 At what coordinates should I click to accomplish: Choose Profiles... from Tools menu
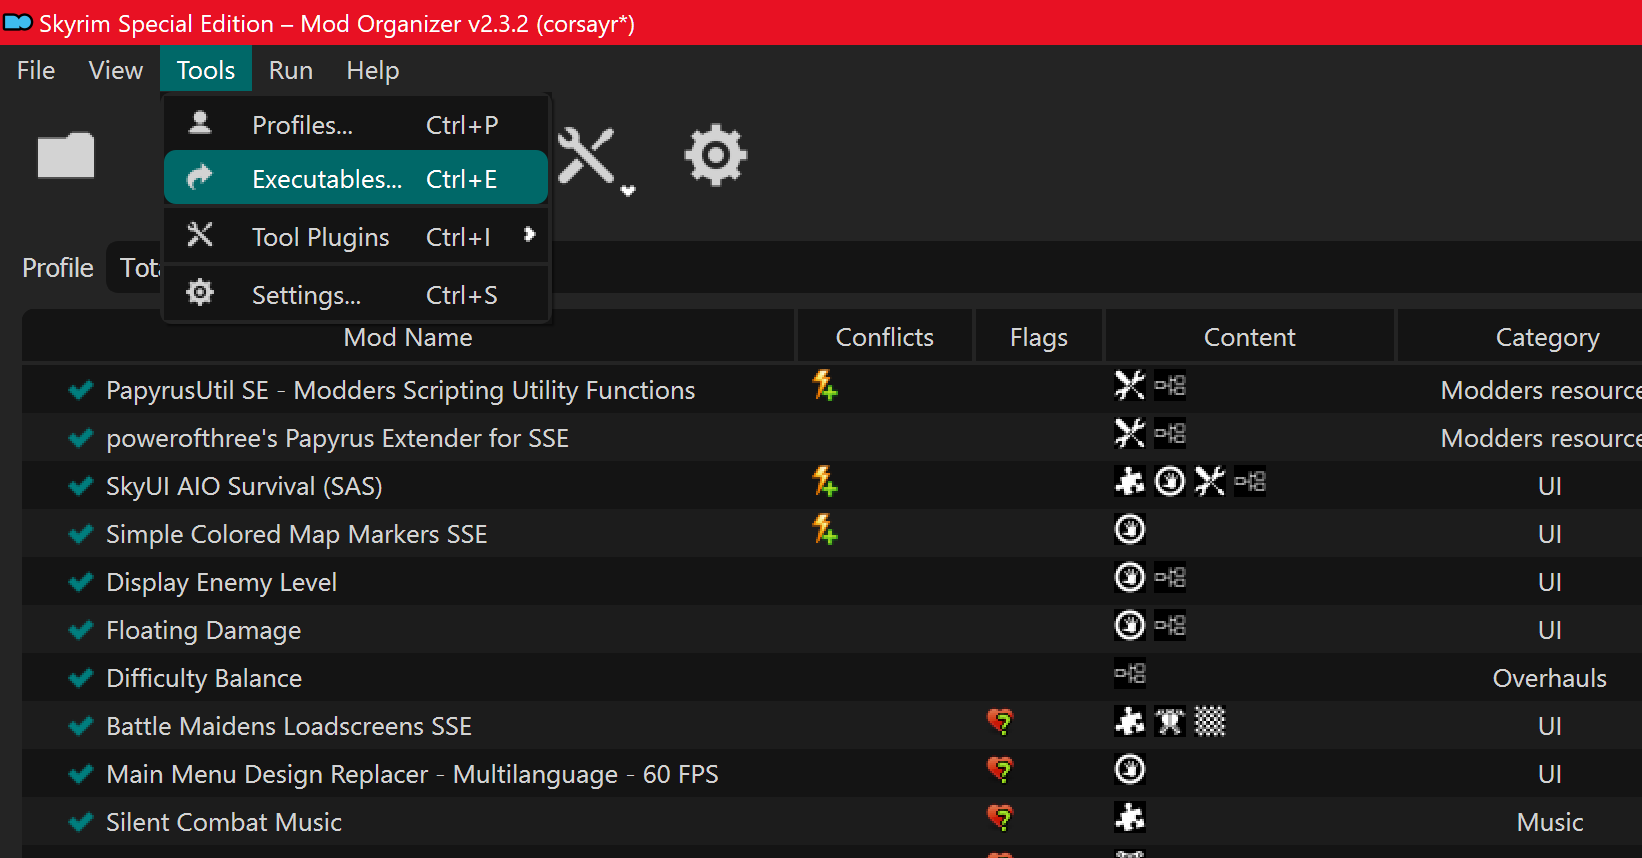(x=356, y=124)
